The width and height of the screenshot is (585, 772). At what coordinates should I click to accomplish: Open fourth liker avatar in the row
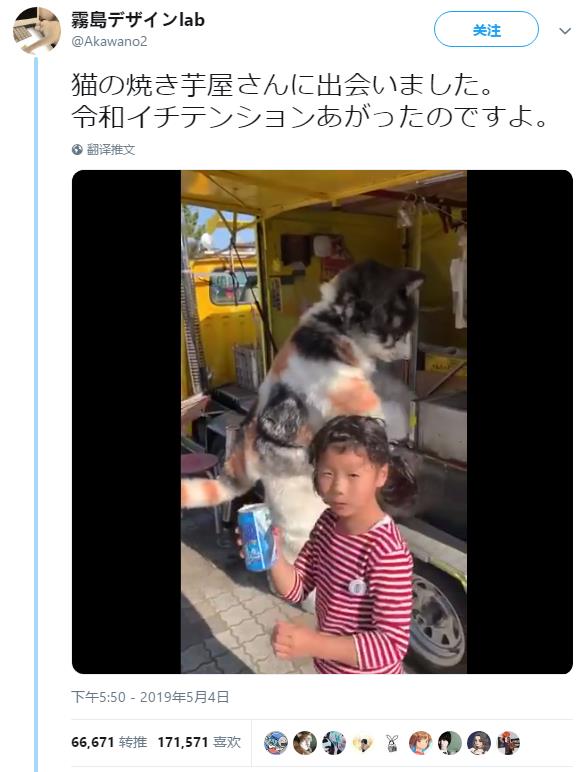(x=363, y=742)
